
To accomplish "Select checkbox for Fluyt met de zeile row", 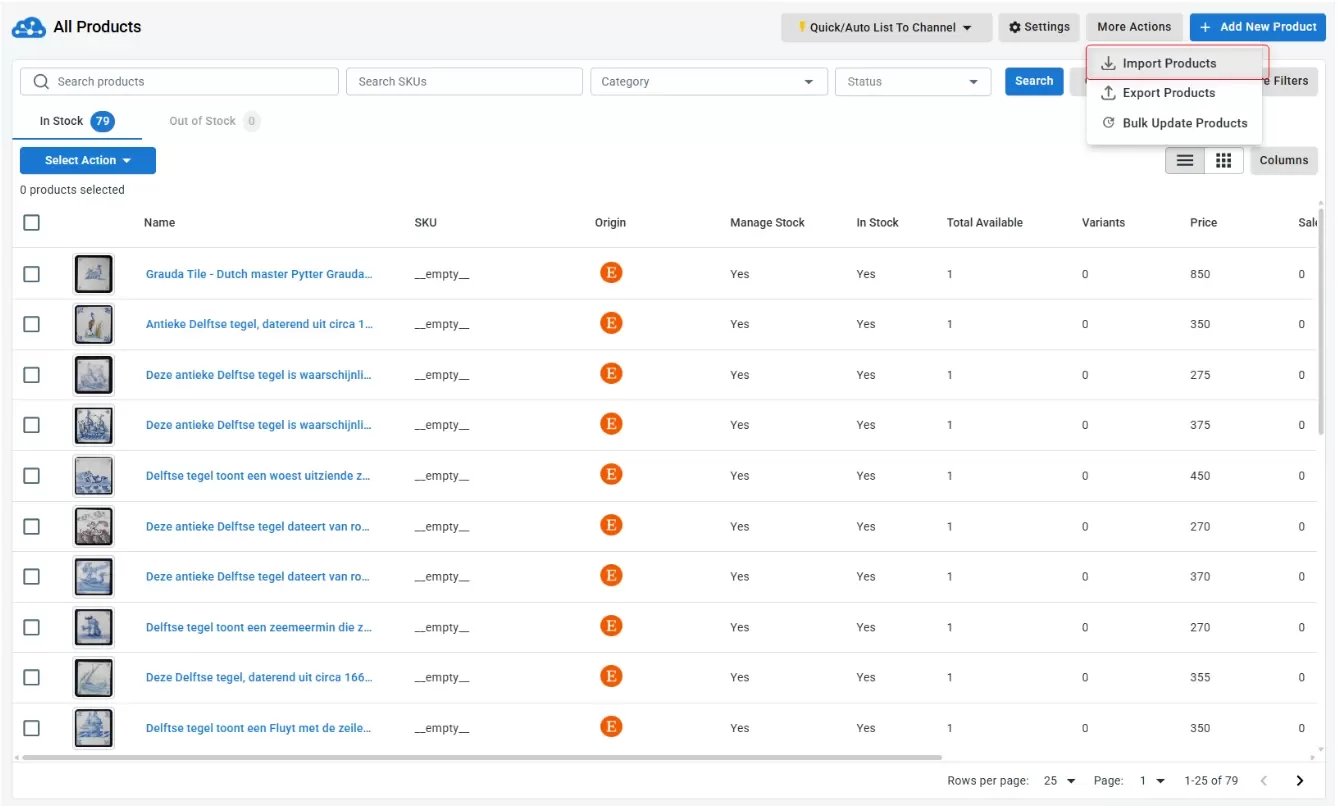I will (32, 728).
